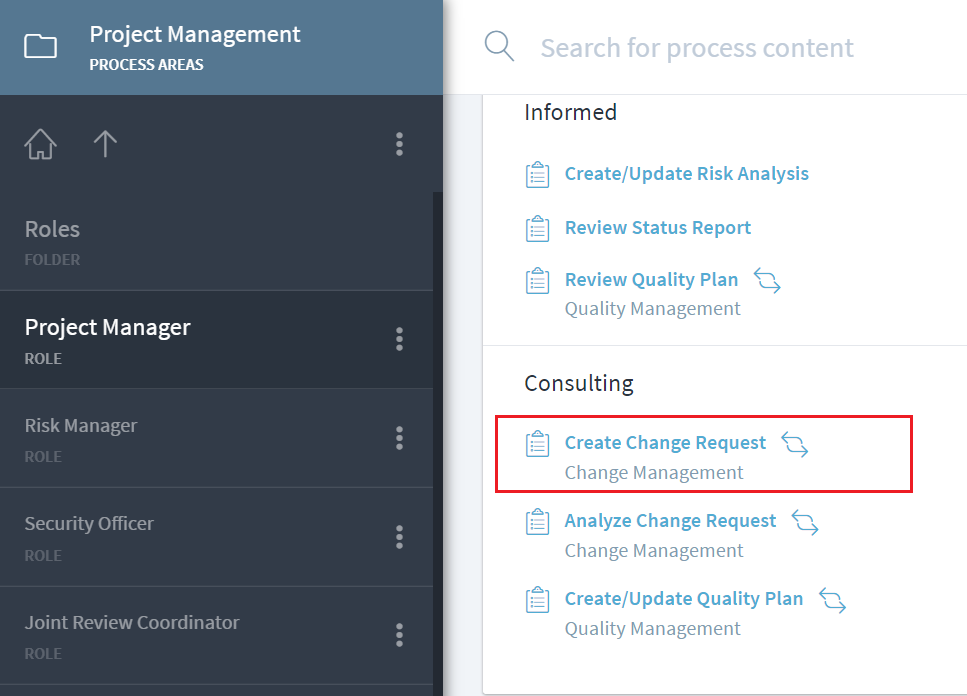The width and height of the screenshot is (967, 696).
Task: Open the Risk Manager role options menu
Action: tap(399, 437)
